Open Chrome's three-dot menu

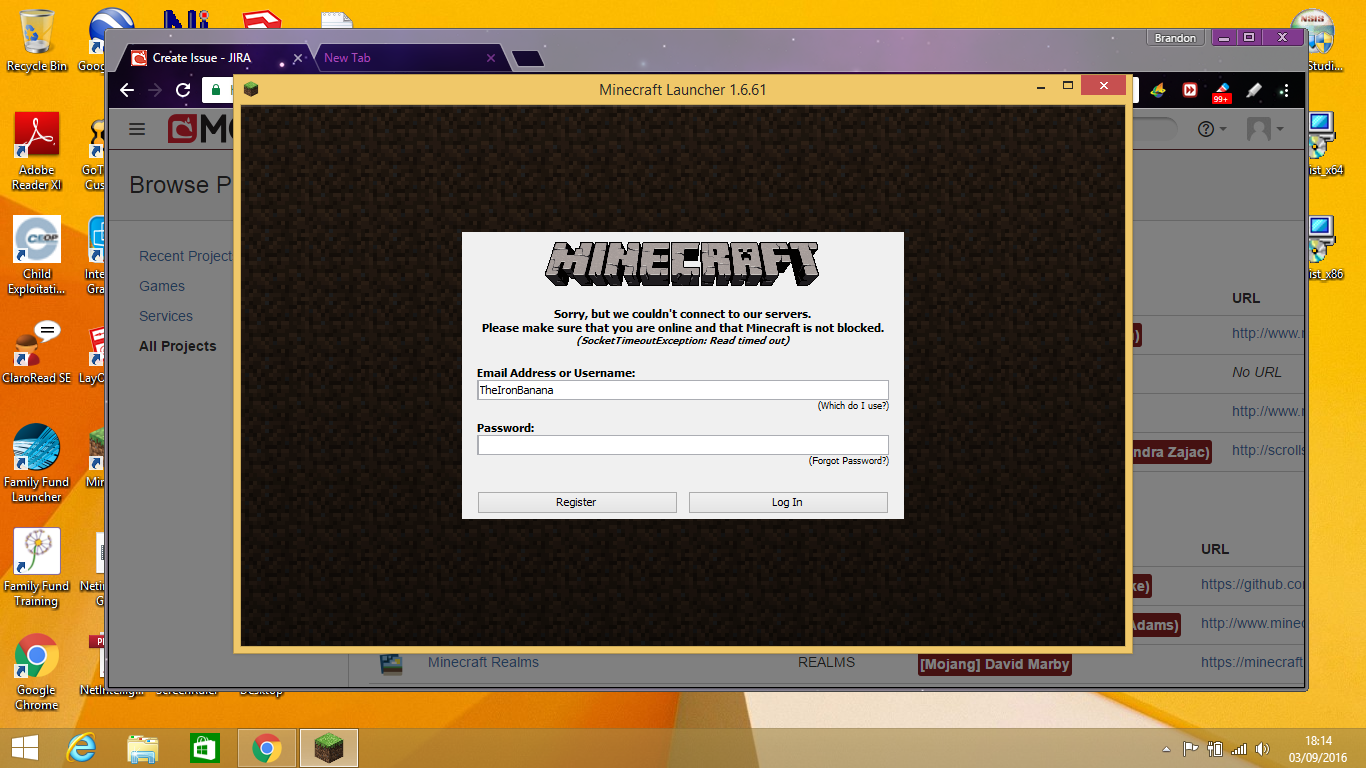(1284, 90)
